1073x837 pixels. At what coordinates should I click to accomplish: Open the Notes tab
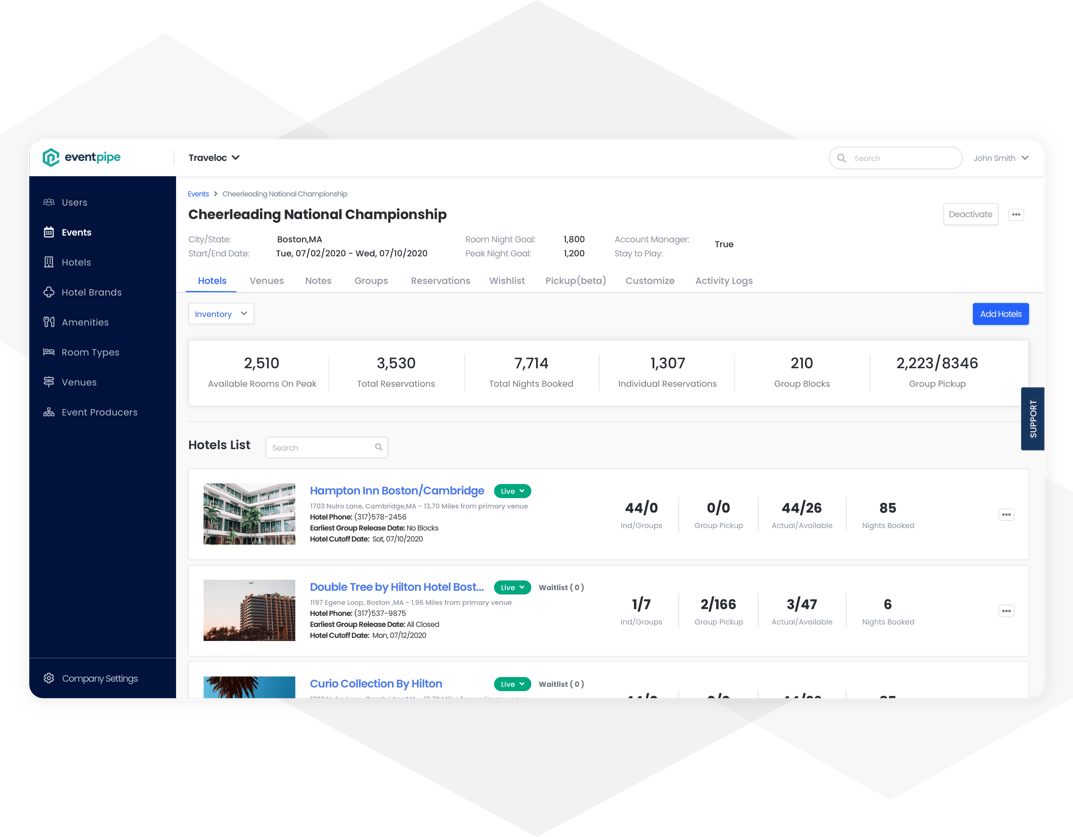click(x=318, y=281)
